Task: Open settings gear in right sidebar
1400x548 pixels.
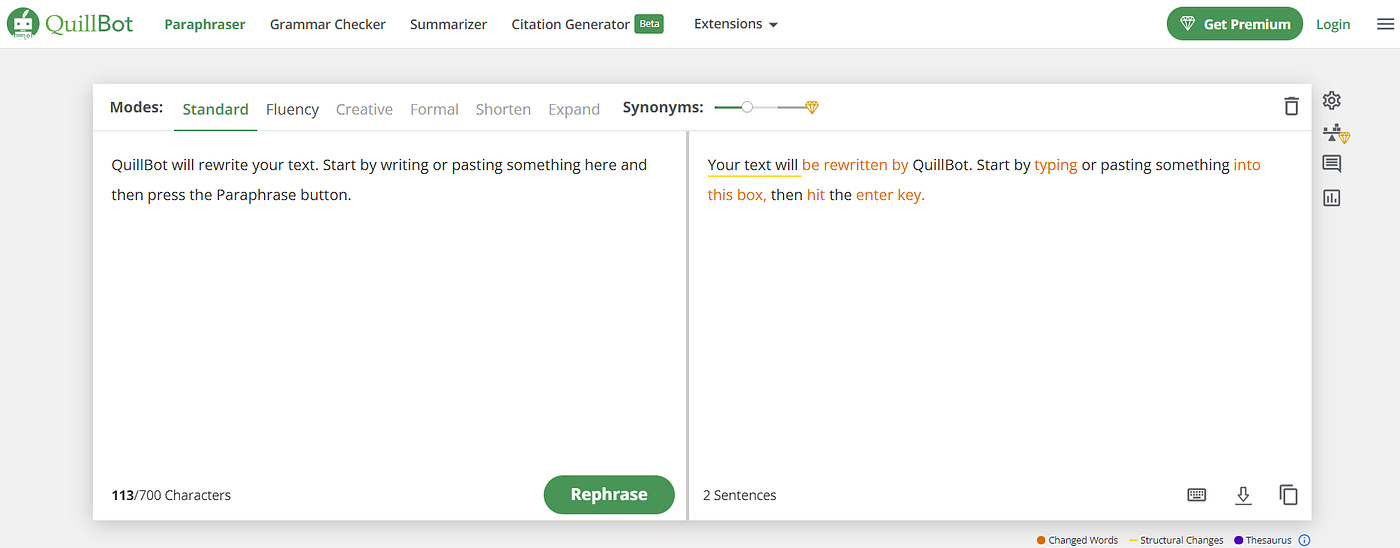Action: tap(1331, 100)
